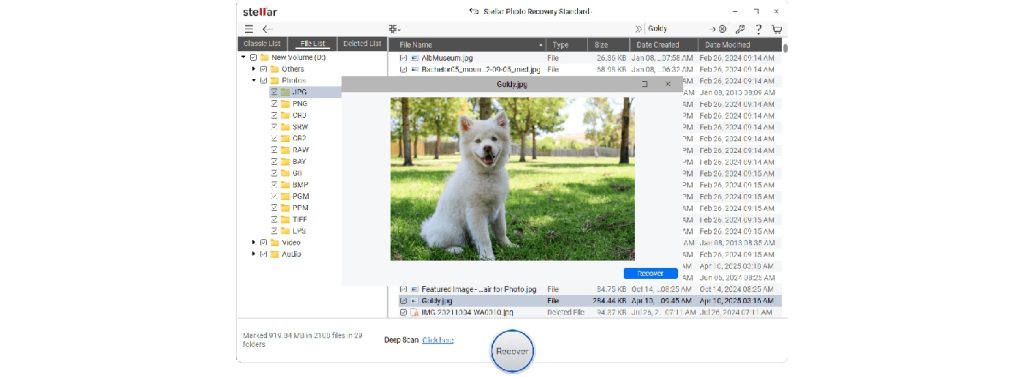This screenshot has width=1024, height=377.
Task: Switch to the Deleted List tab
Action: click(362, 44)
